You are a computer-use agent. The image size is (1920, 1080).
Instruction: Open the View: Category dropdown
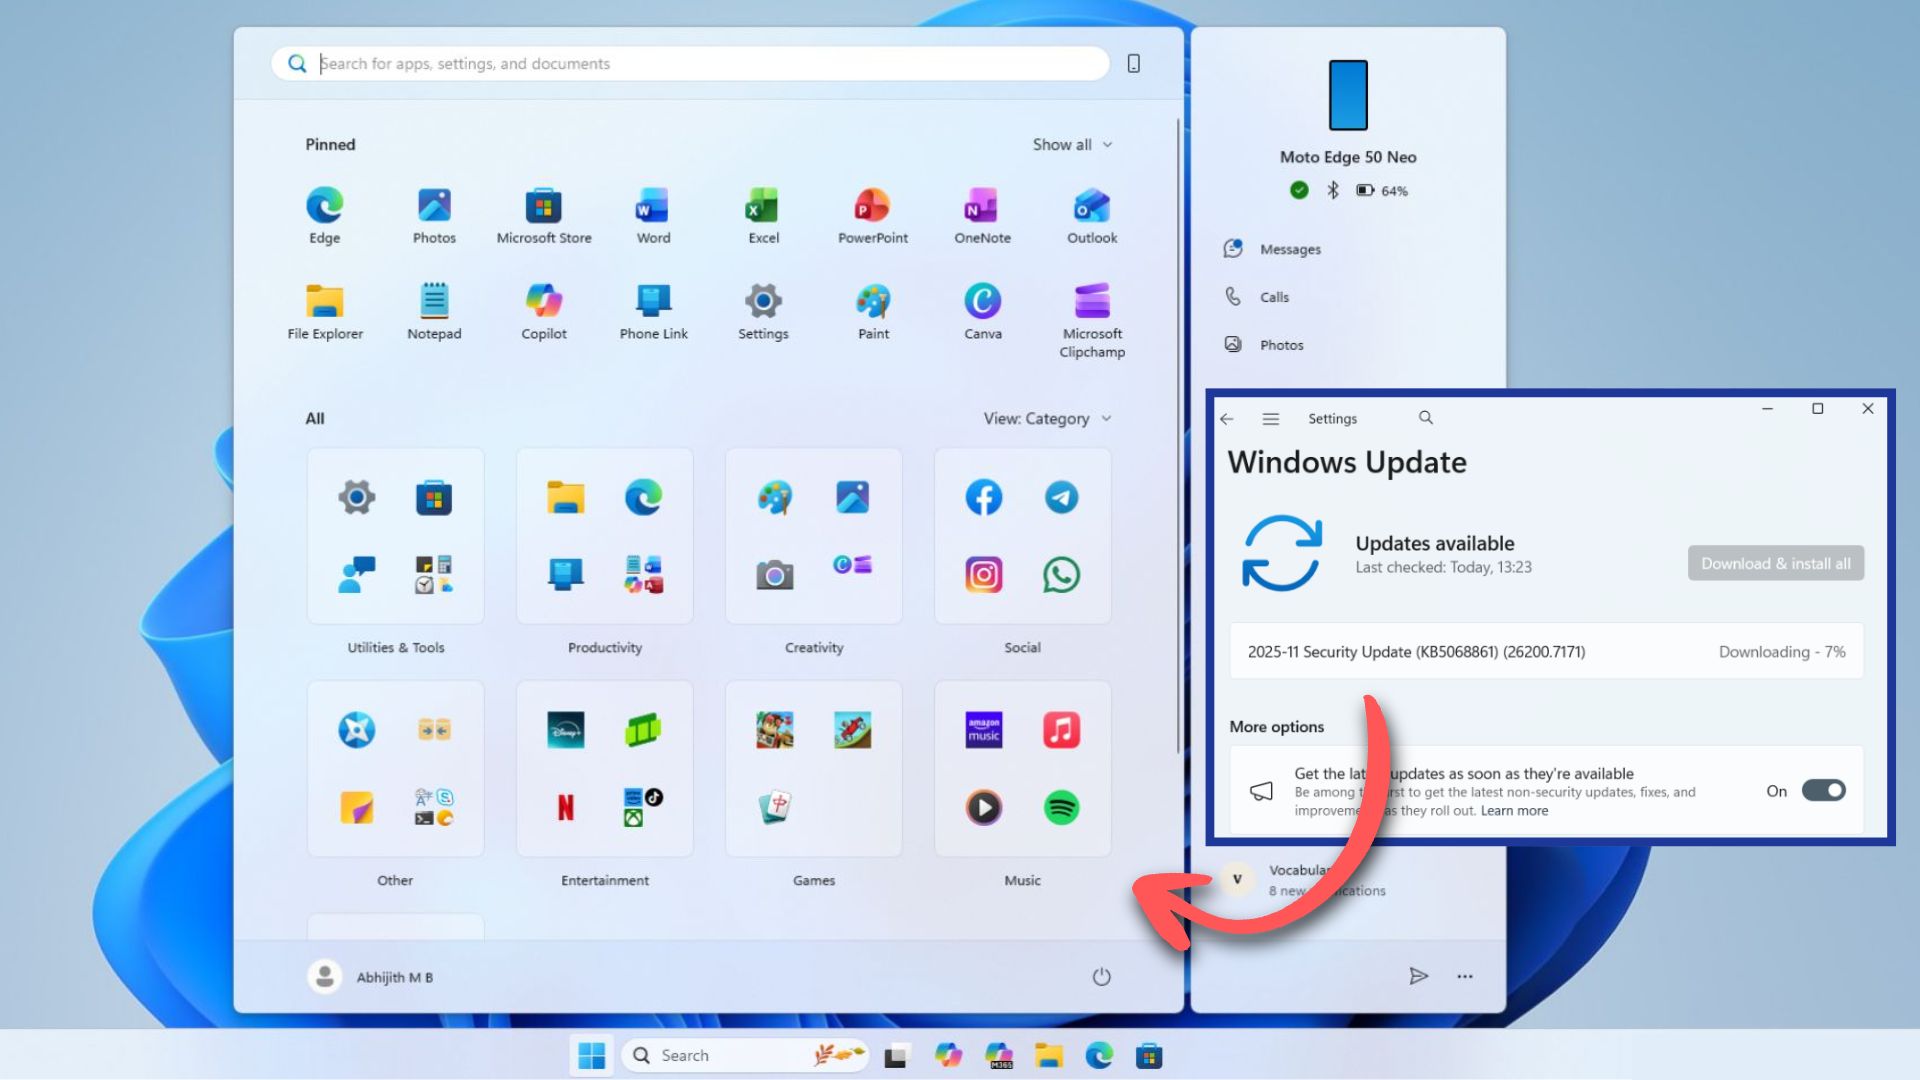pos(1046,419)
